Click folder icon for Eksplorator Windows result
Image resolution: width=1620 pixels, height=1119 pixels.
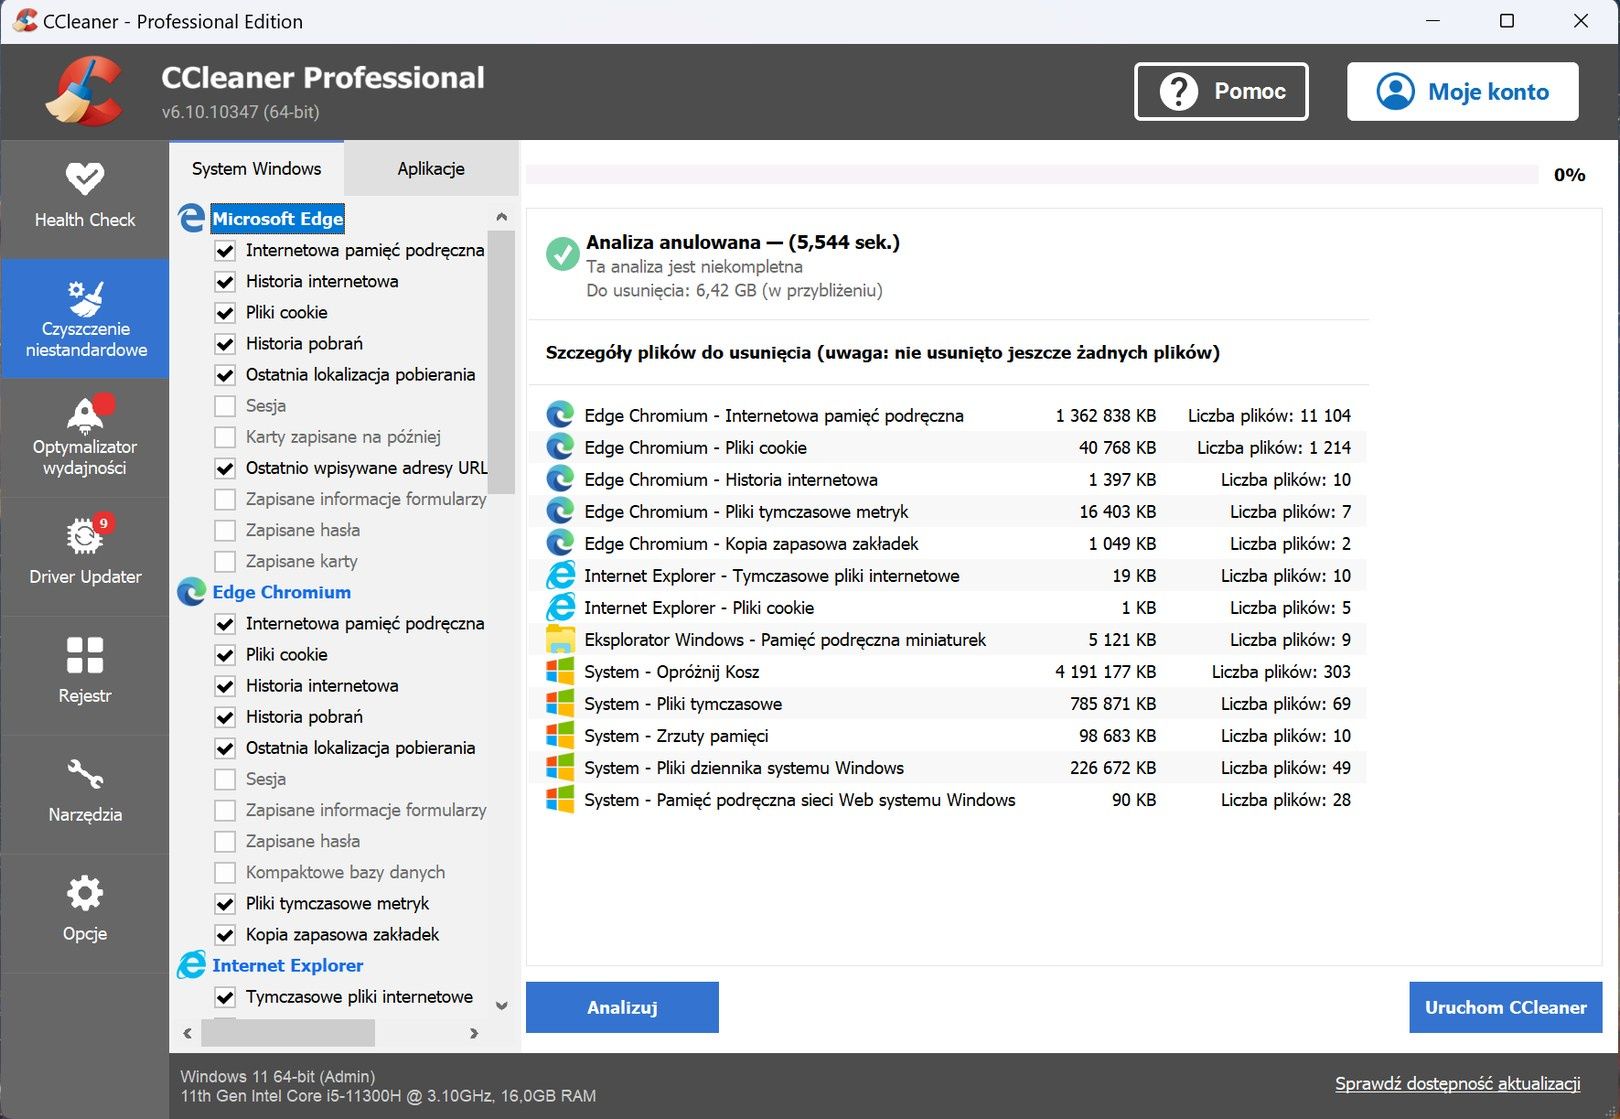point(560,639)
